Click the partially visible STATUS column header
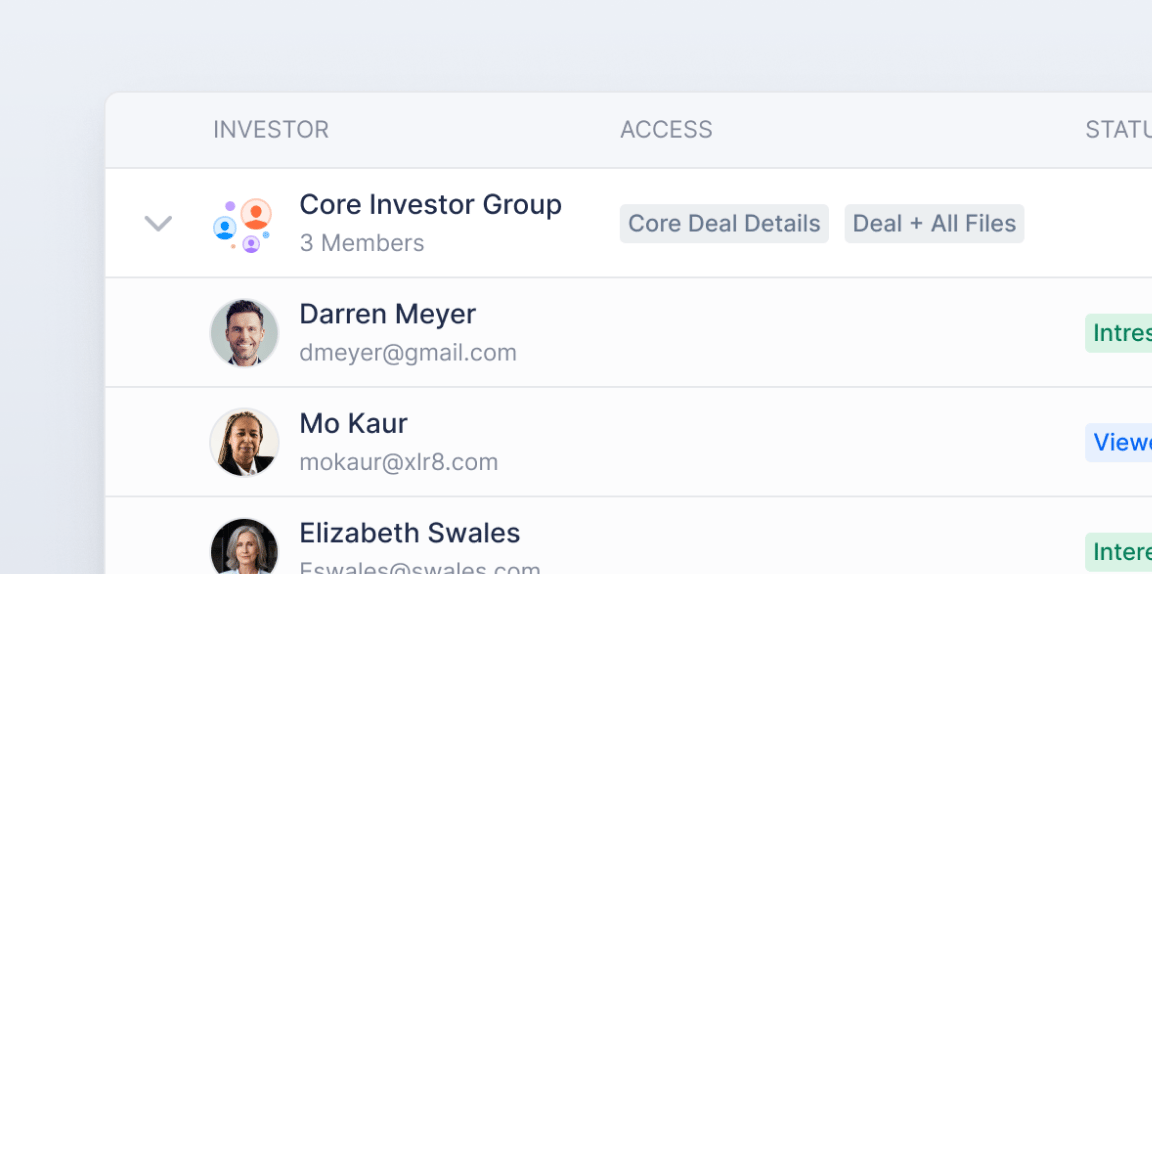The image size is (1152, 1152). pyautogui.click(x=1118, y=130)
